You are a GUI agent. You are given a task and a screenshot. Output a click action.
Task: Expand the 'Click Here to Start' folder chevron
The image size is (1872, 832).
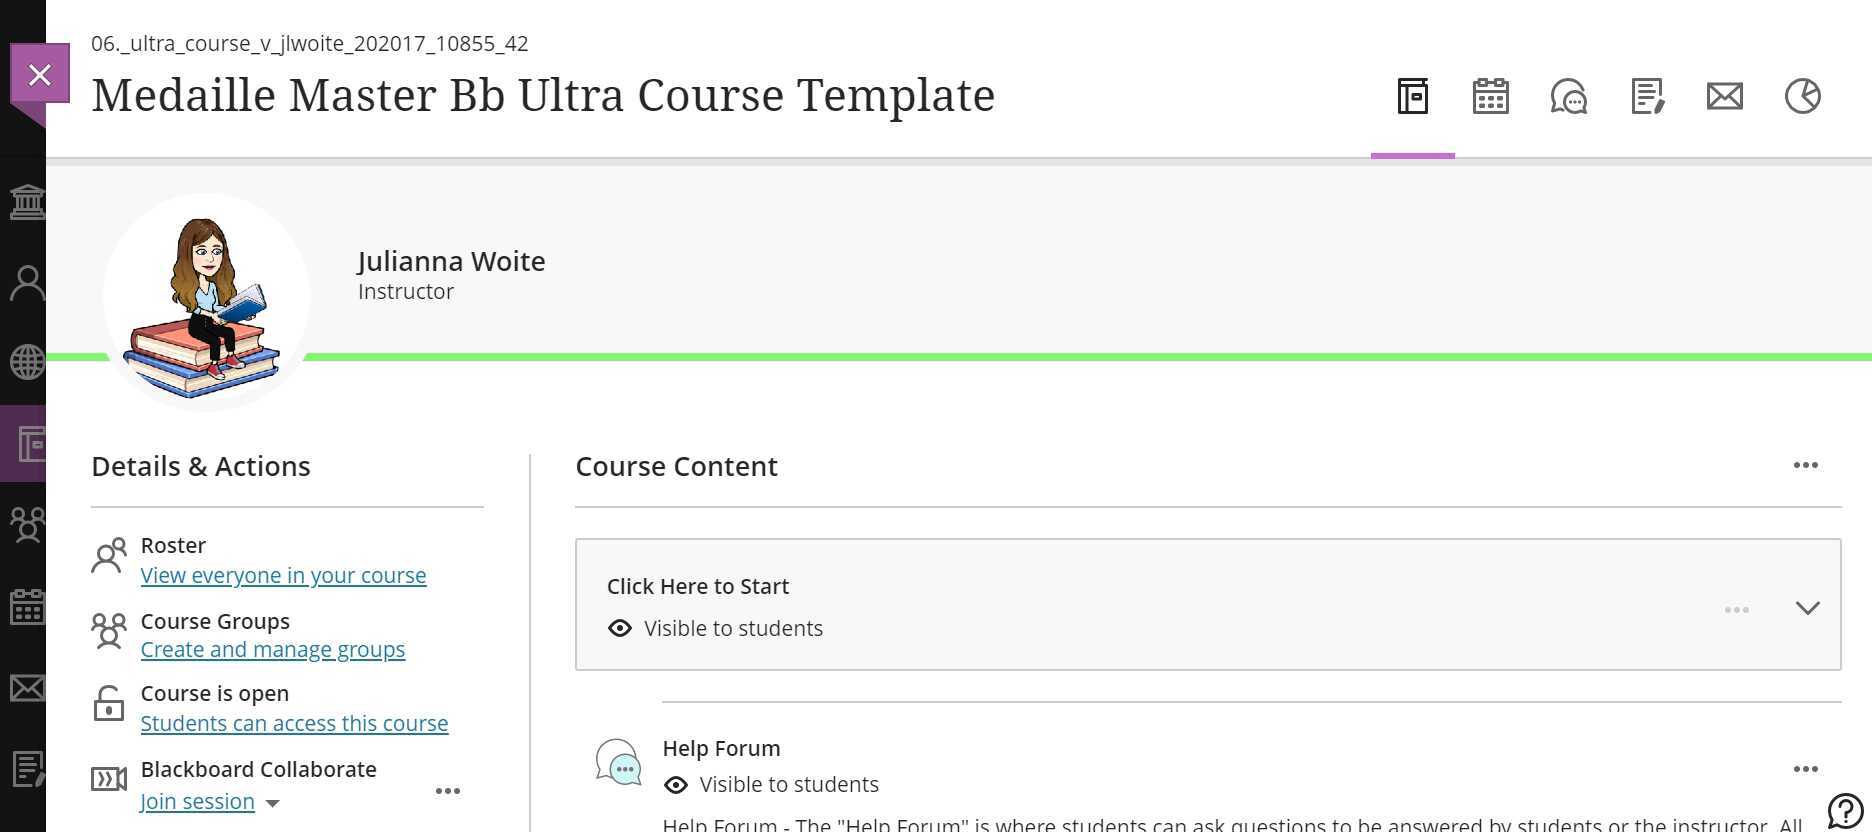[1808, 607]
